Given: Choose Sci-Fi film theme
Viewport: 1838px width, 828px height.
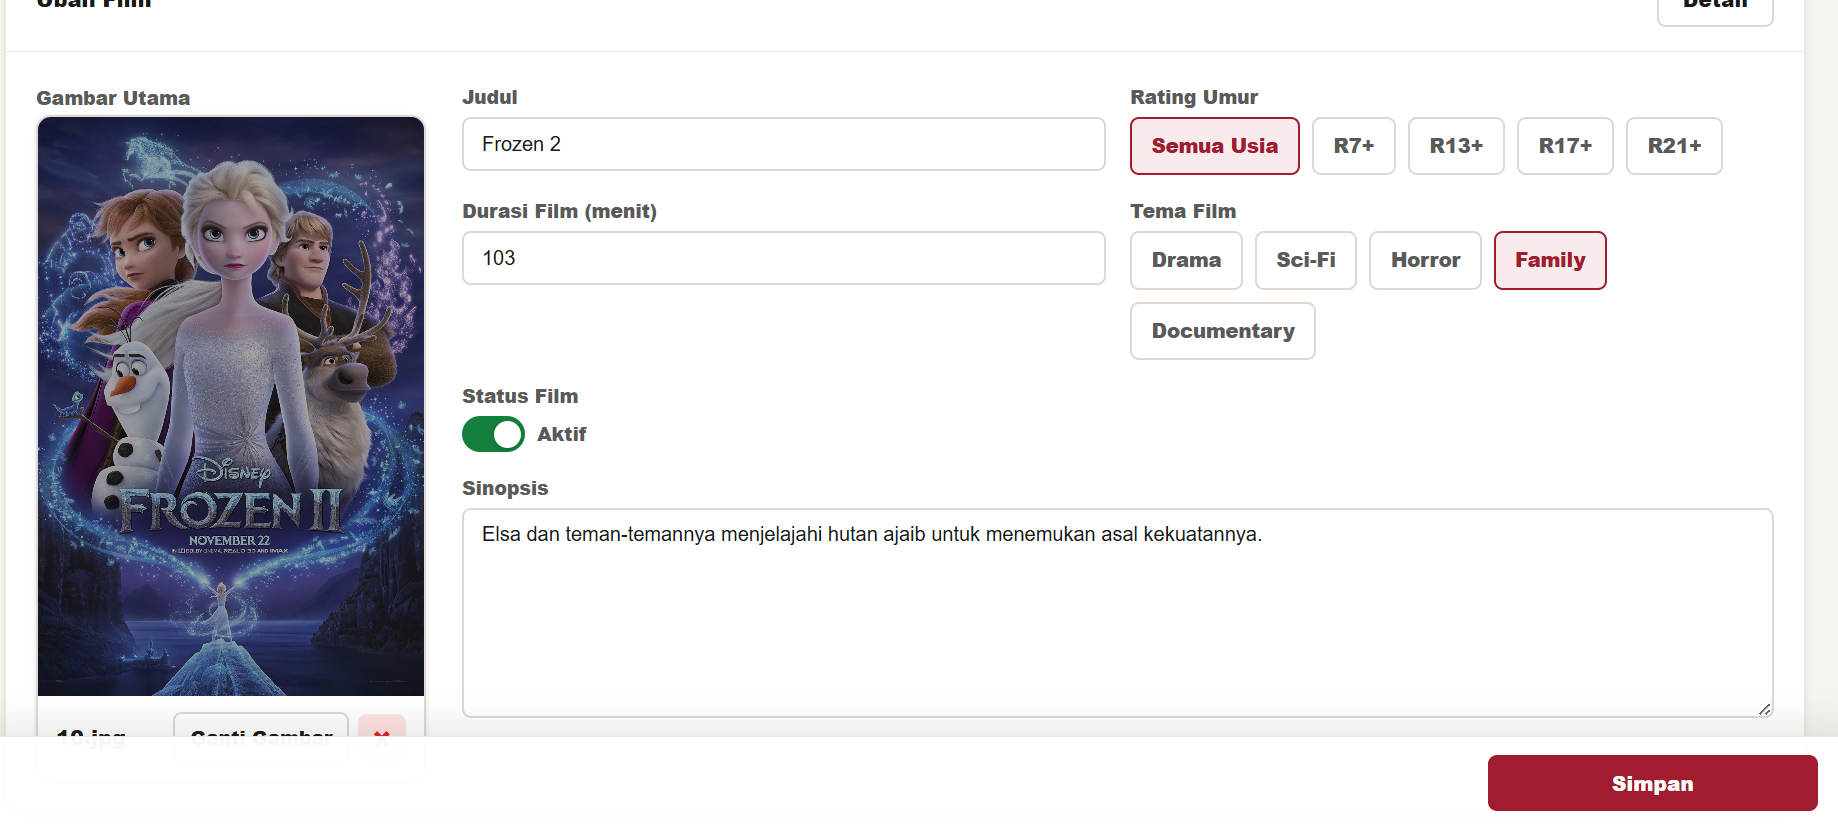Looking at the screenshot, I should click(x=1305, y=260).
